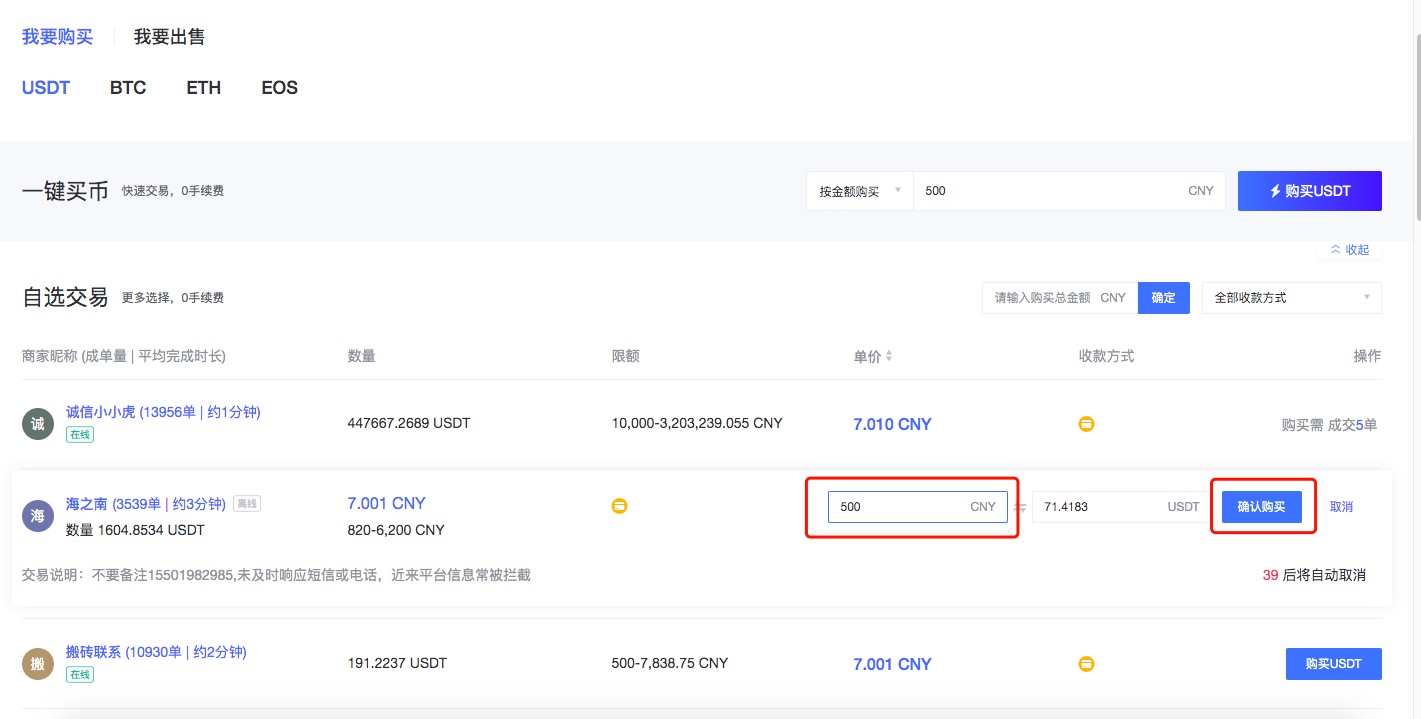Sort listings using the 单价 sort arrows
The image size is (1421, 719).
889,355
